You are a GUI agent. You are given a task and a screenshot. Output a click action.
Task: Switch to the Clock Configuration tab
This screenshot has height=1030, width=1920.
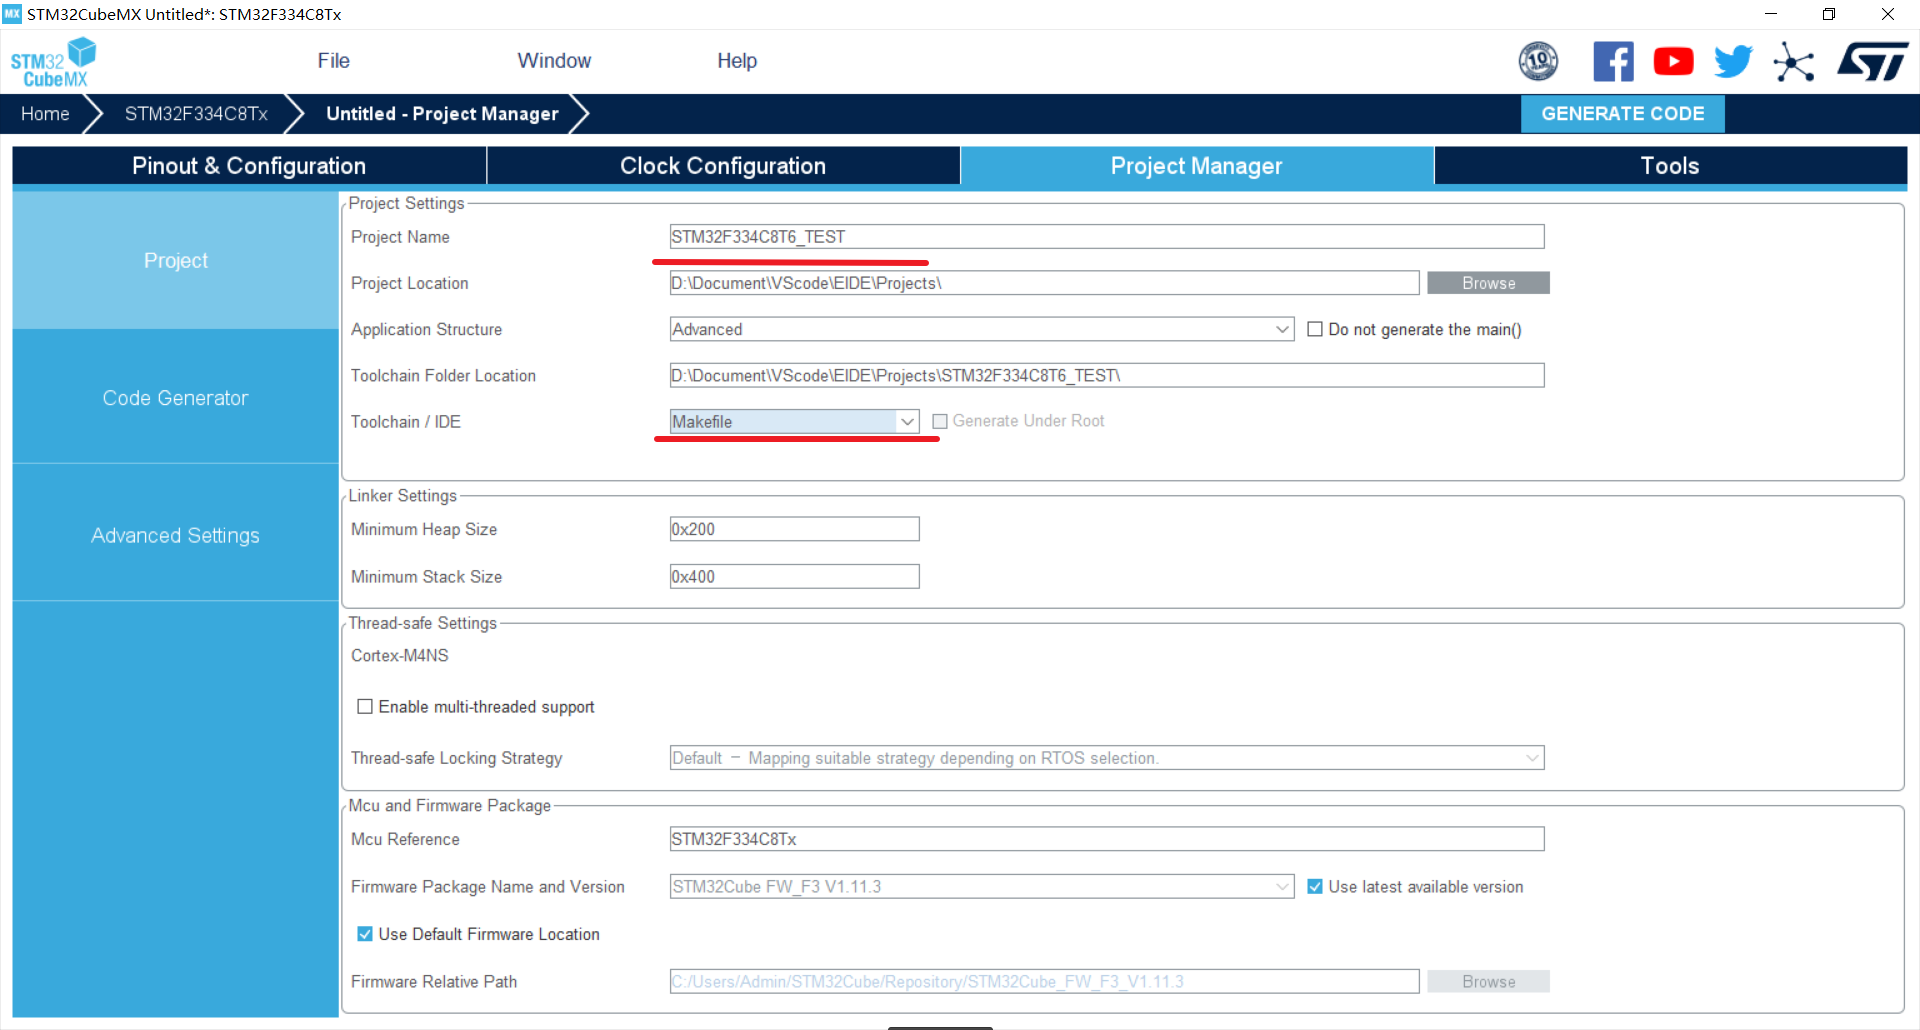[x=723, y=166]
